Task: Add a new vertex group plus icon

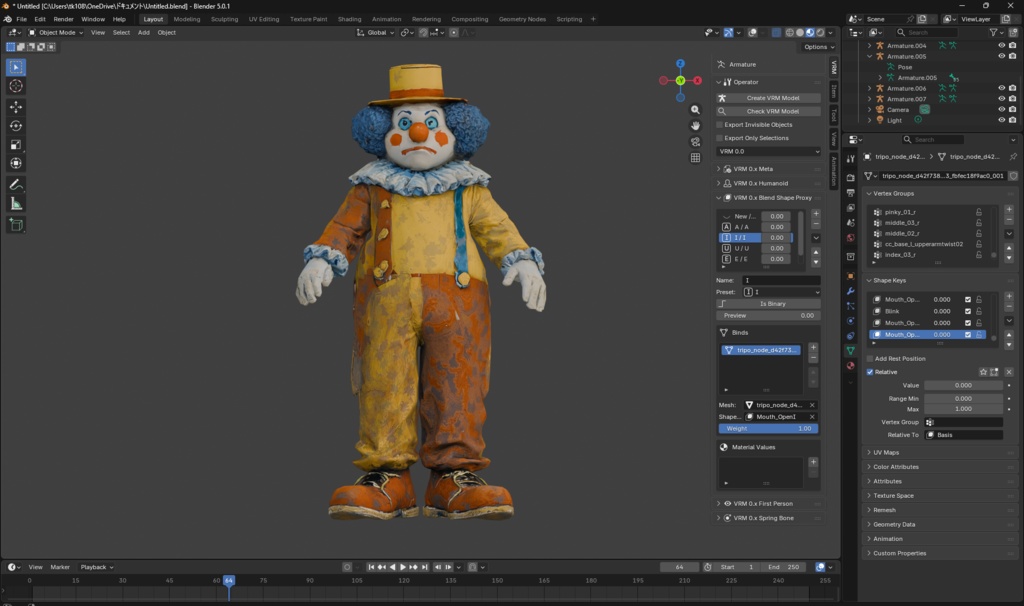Action: pyautogui.click(x=1009, y=210)
